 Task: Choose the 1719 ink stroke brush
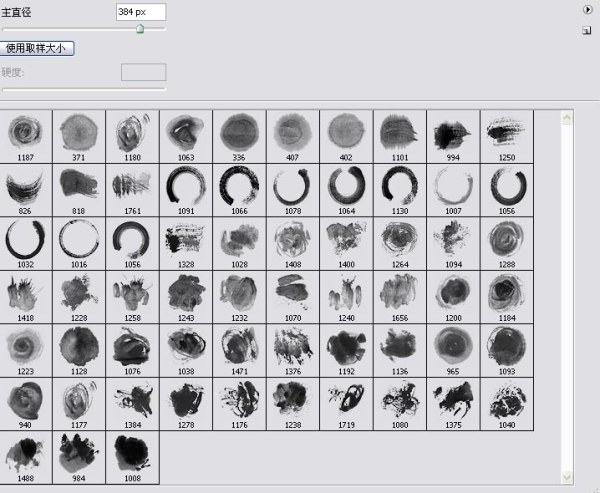[346, 400]
